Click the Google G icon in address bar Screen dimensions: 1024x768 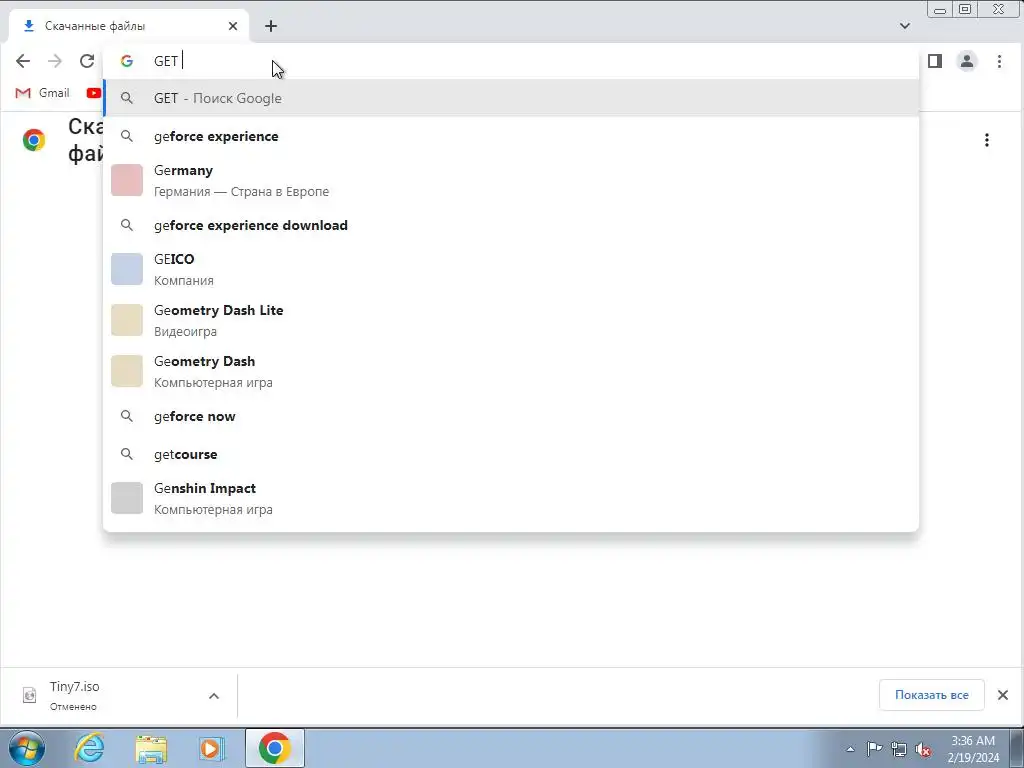coord(127,61)
